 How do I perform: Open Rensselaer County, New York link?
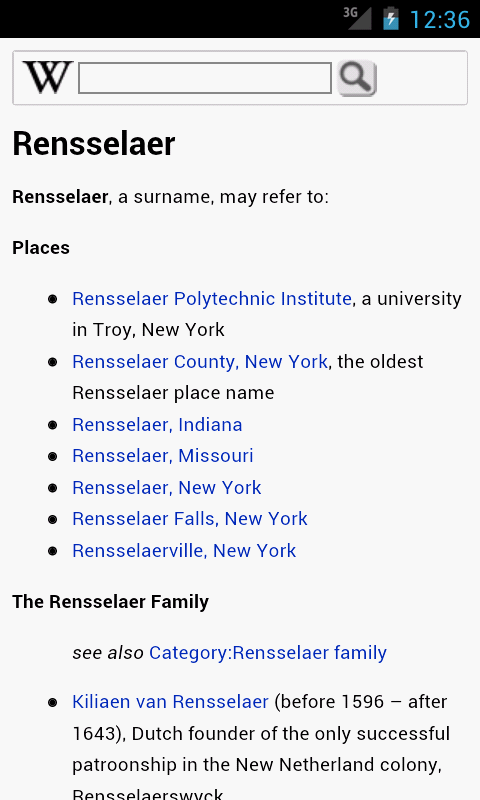tap(200, 361)
